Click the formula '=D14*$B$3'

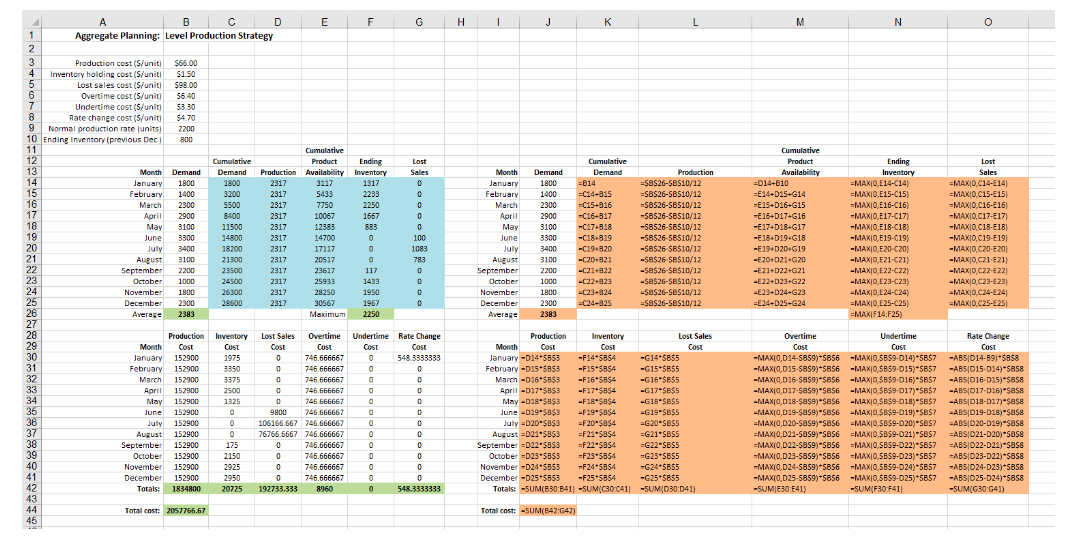[548, 358]
